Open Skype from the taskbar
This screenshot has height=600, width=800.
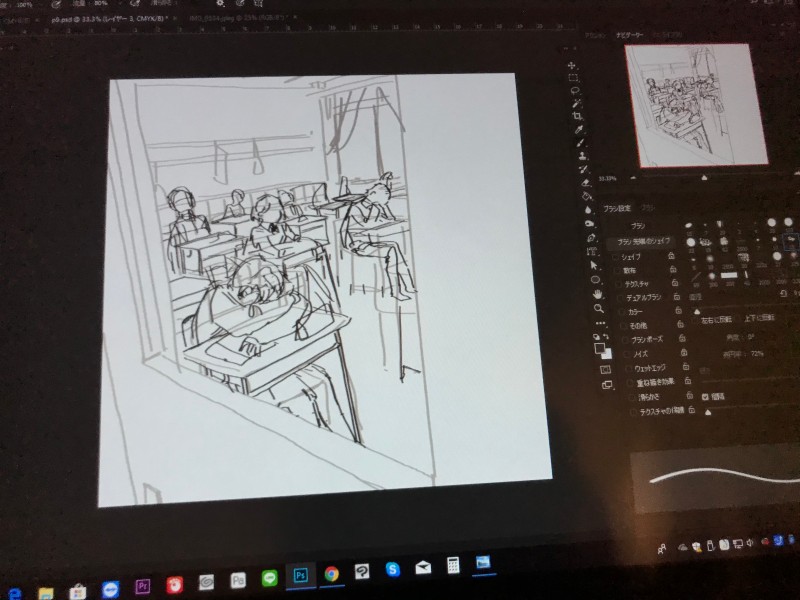pos(392,569)
